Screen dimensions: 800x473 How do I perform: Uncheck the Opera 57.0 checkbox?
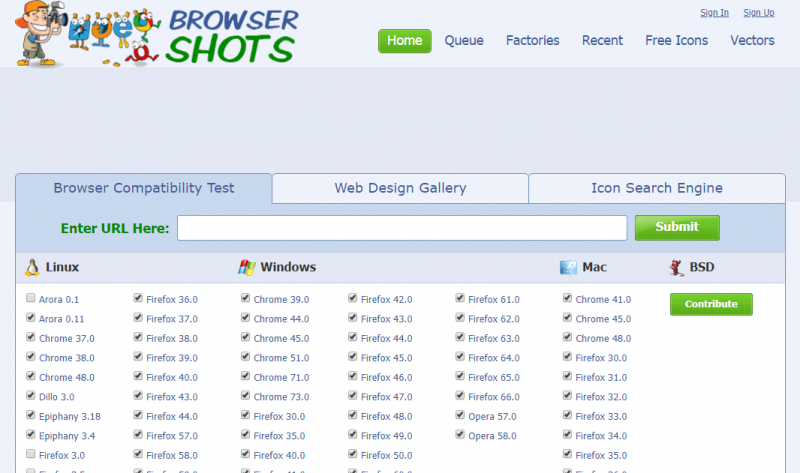click(x=460, y=415)
